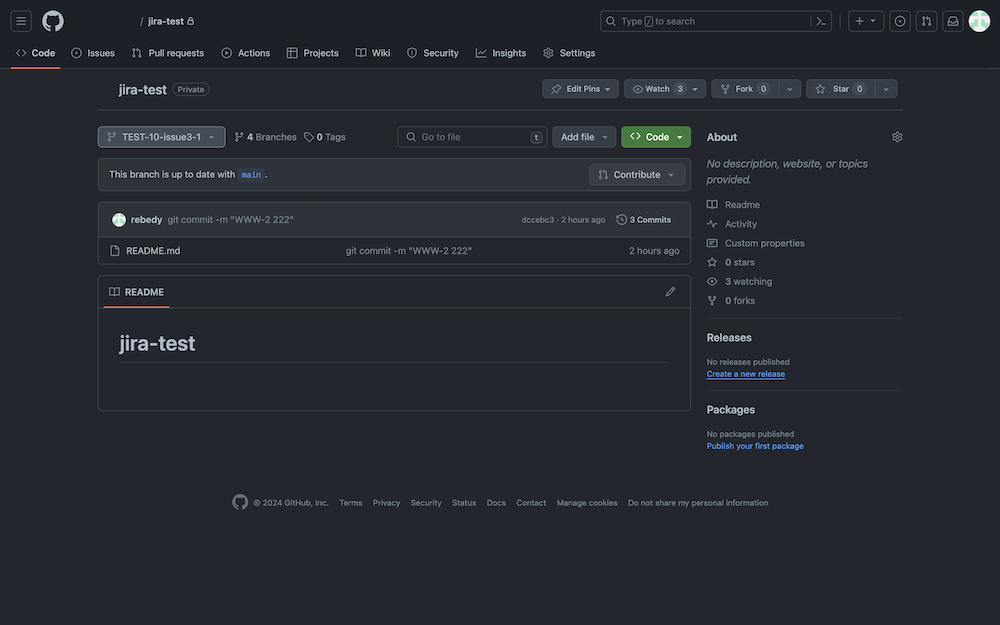Click the 0 forks link

731,300
